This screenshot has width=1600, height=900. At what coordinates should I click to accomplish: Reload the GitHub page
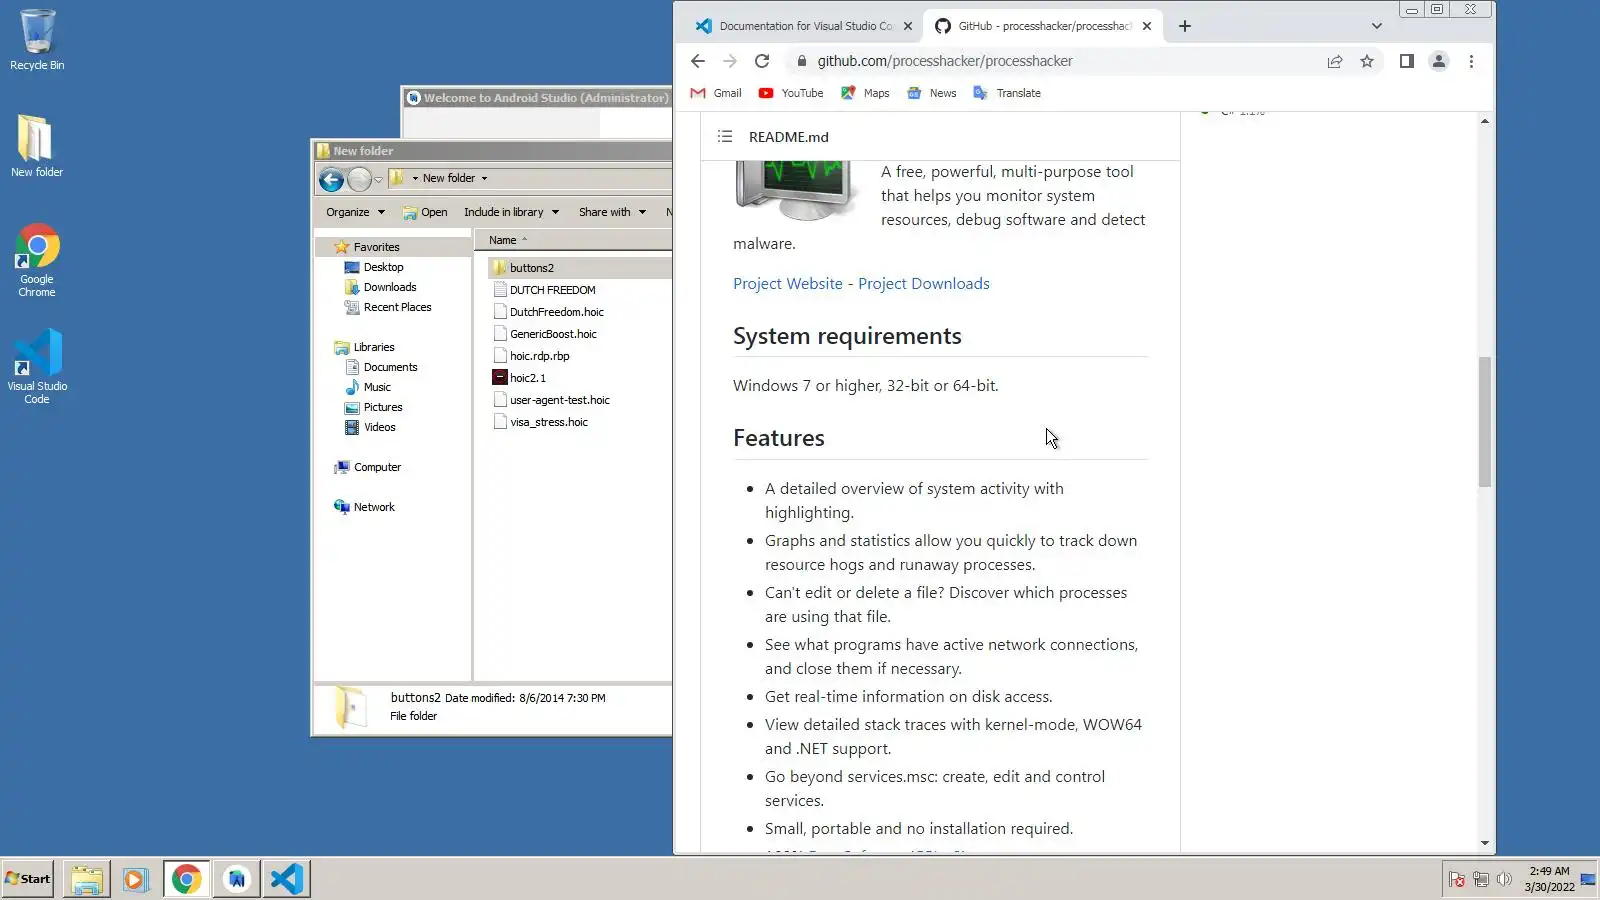point(762,61)
